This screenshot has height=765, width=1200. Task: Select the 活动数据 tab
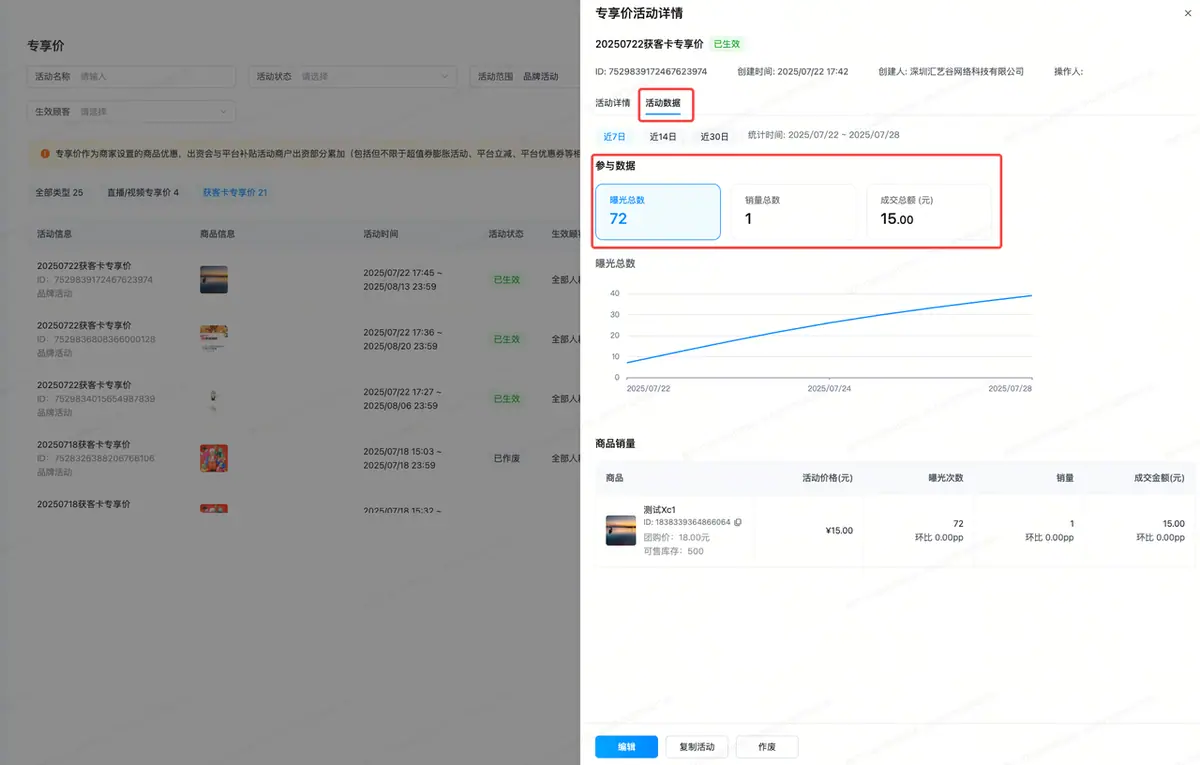point(663,103)
